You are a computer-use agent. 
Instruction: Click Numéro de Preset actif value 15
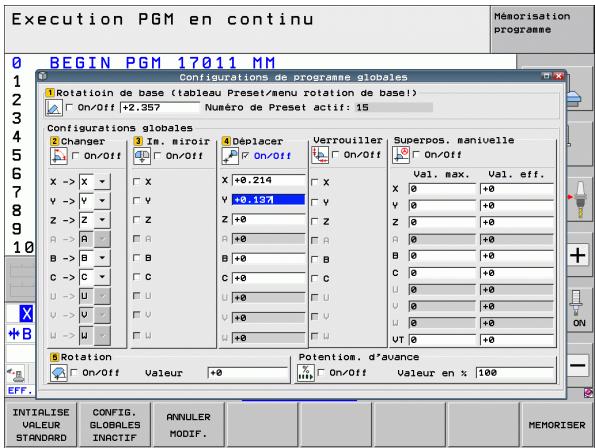(x=395, y=108)
